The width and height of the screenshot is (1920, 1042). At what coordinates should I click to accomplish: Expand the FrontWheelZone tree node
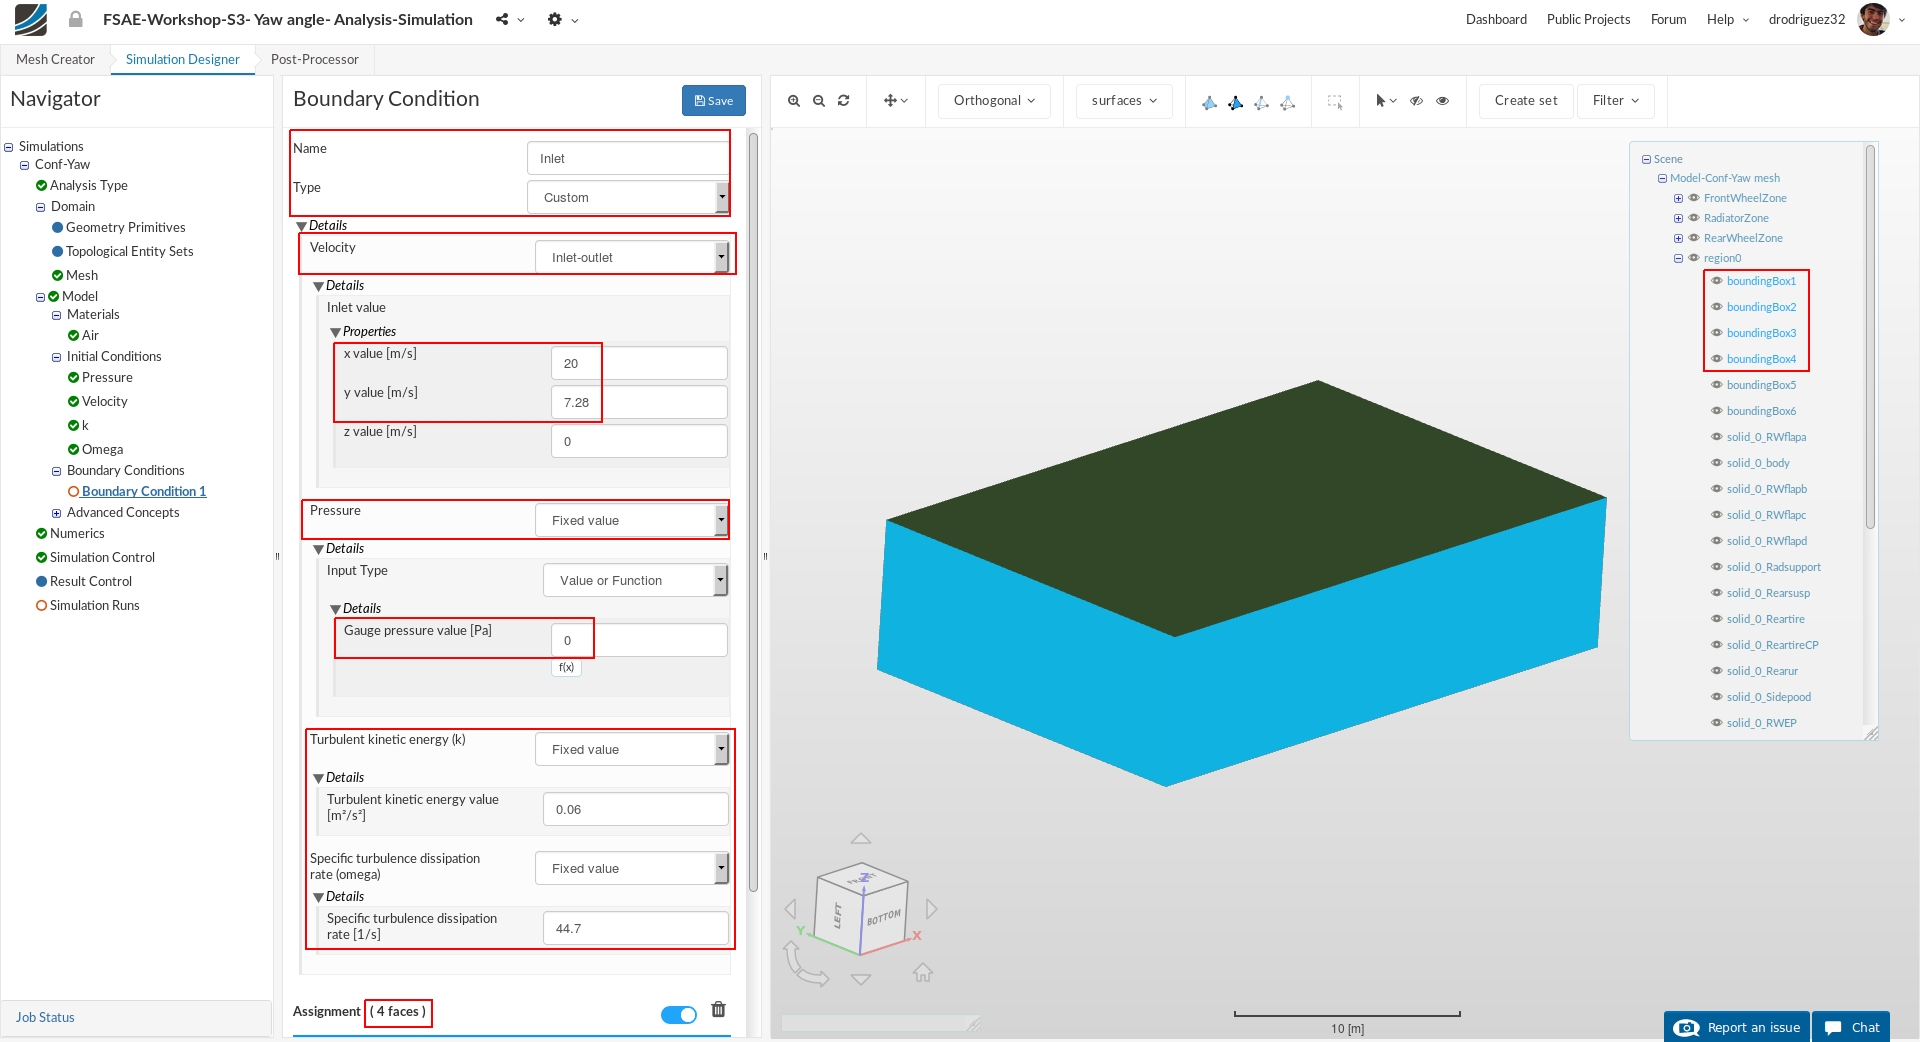pos(1678,198)
